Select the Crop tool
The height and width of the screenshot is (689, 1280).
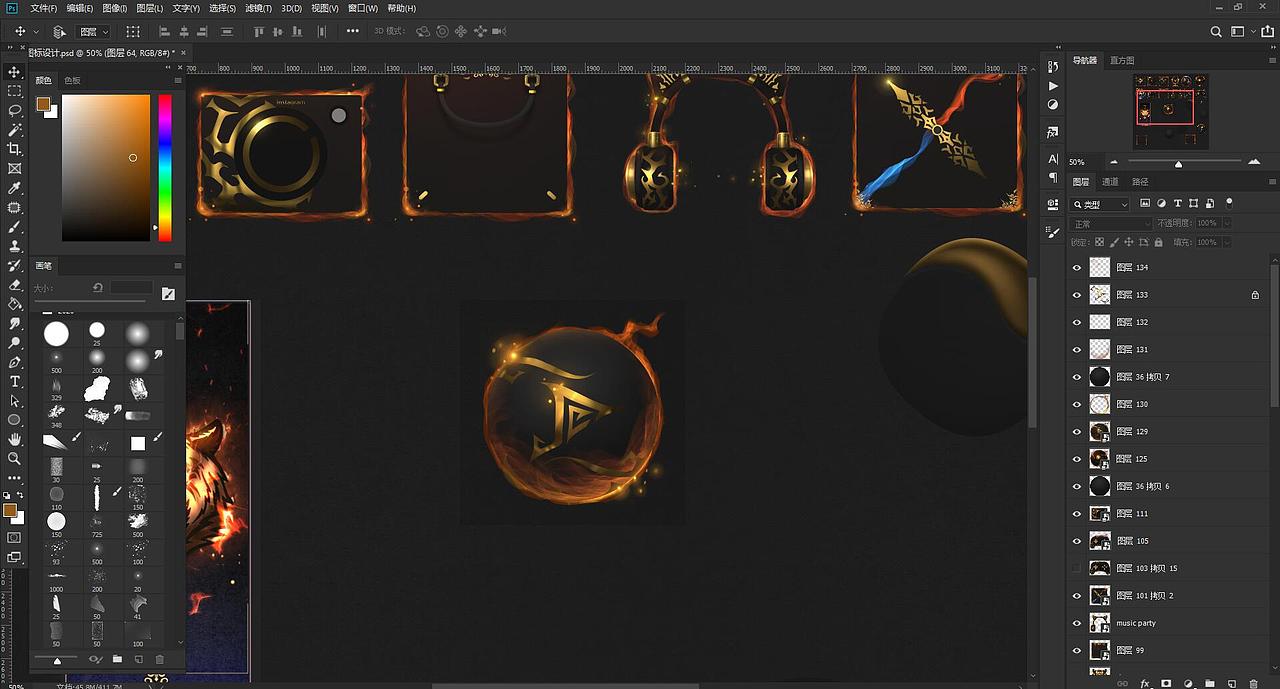click(15, 149)
